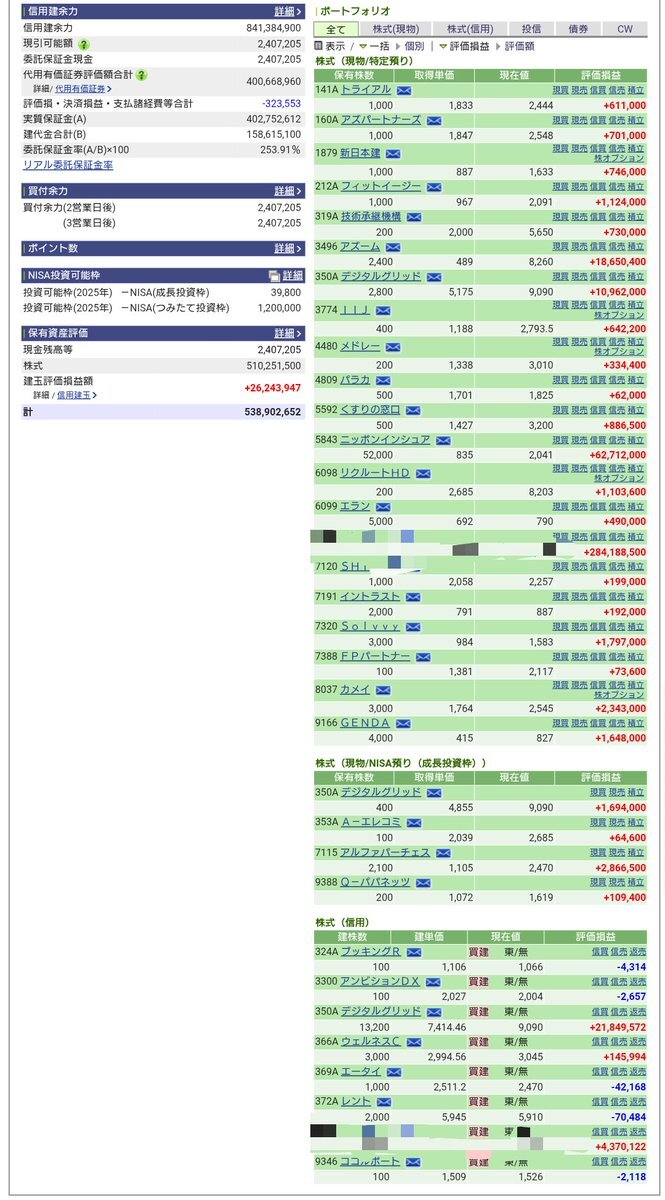665x1200 pixels.
Task: Click the envelope icon next to イントラスト
Action: pos(414,597)
